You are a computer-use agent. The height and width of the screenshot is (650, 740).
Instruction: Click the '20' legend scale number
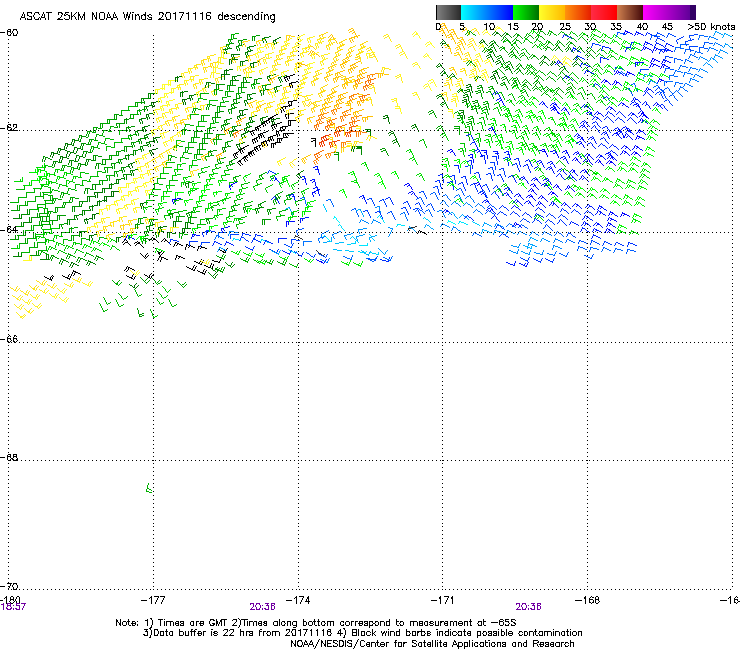[538, 27]
